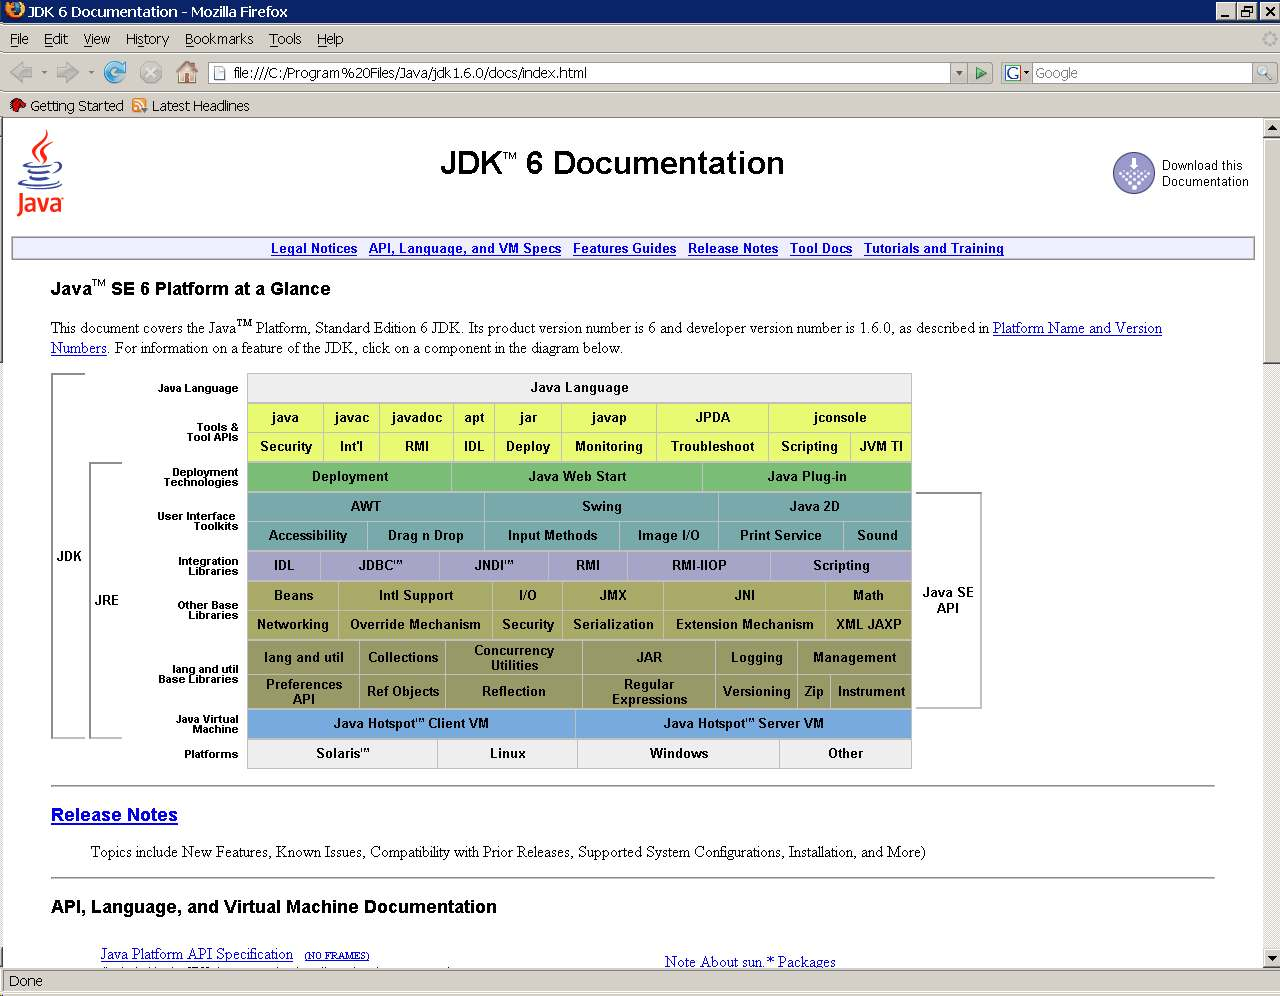Click javadoc cell in the diagram
Image resolution: width=1280 pixels, height=996 pixels.
[x=417, y=418]
